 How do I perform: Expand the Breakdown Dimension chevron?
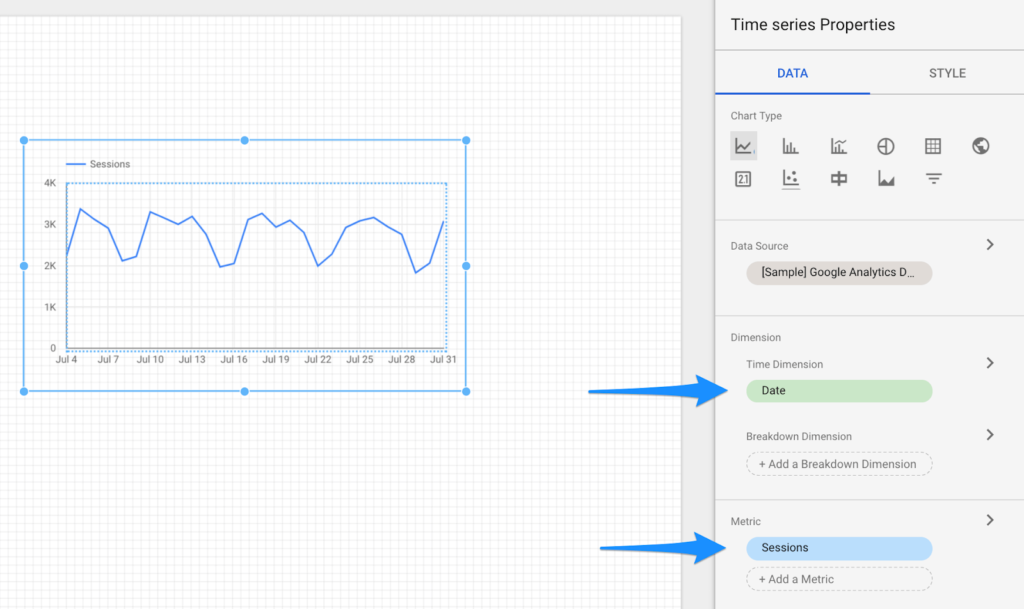tap(990, 435)
